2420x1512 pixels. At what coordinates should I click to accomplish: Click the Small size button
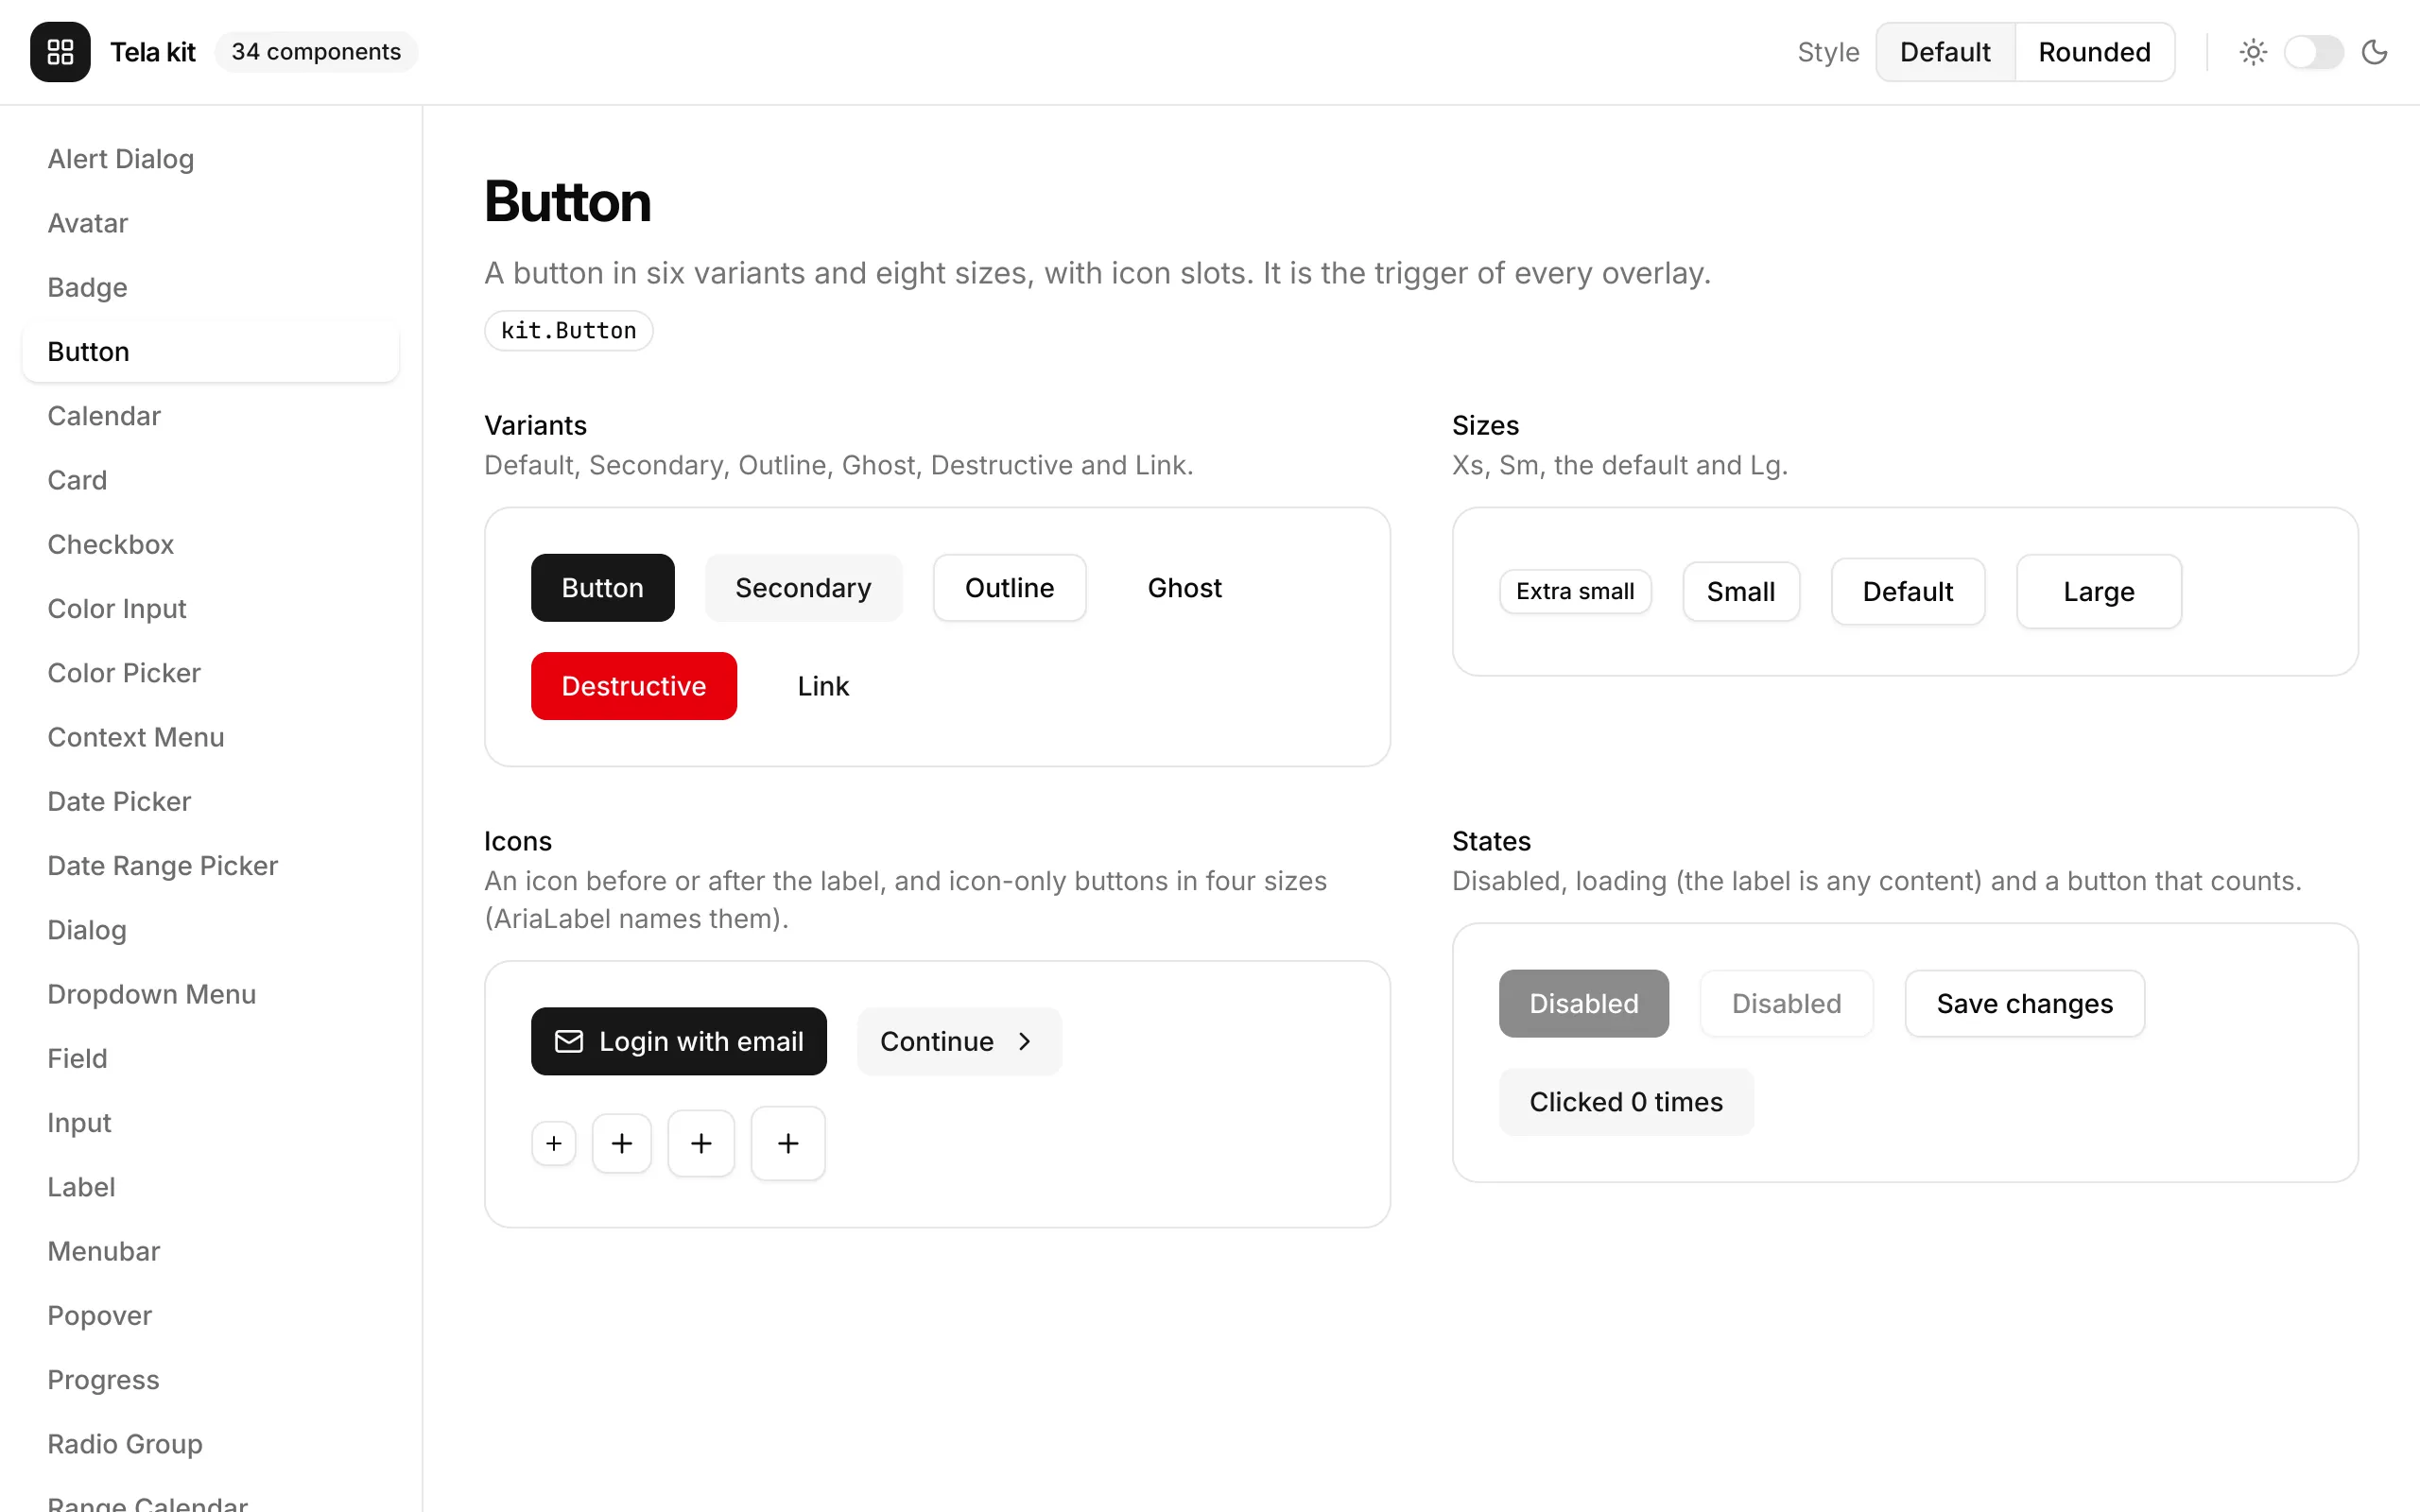[1741, 591]
